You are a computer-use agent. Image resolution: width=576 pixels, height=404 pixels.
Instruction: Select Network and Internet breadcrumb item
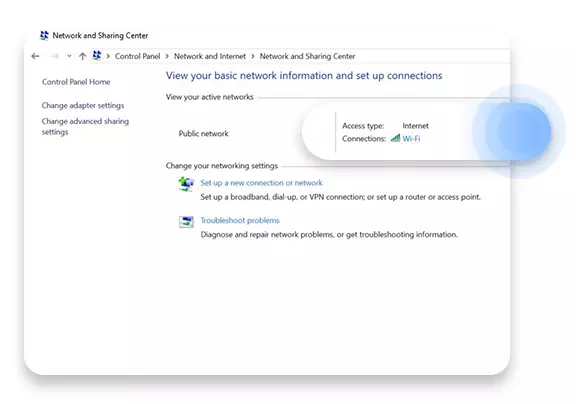point(210,56)
